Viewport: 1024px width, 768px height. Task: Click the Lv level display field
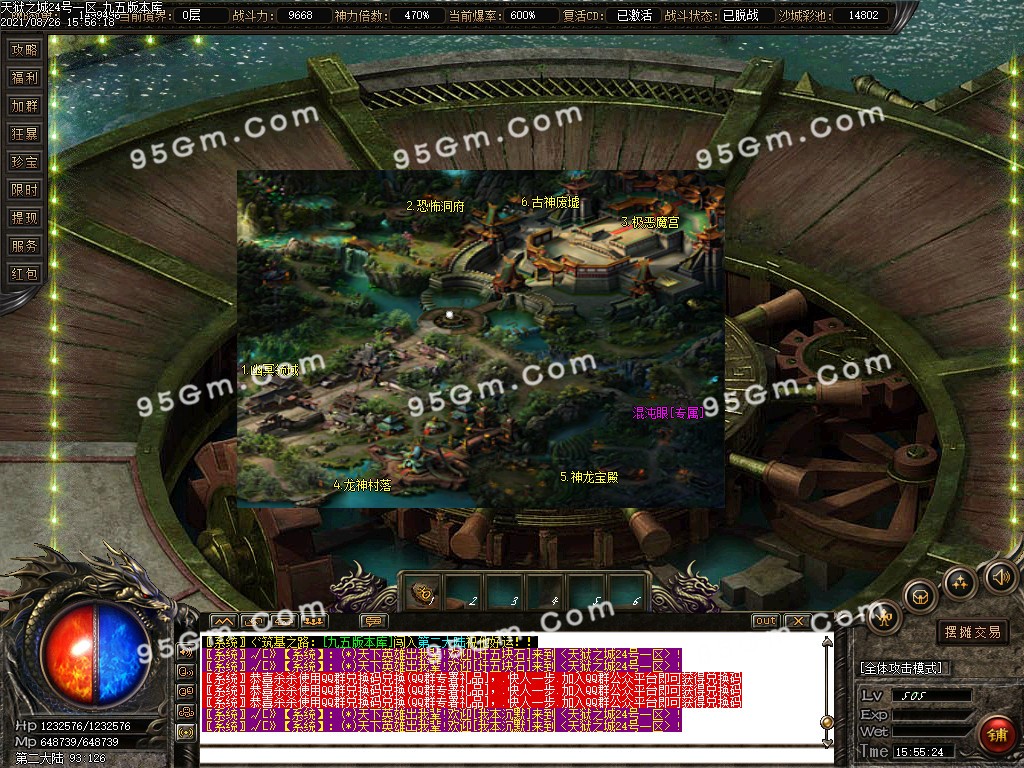coord(931,696)
